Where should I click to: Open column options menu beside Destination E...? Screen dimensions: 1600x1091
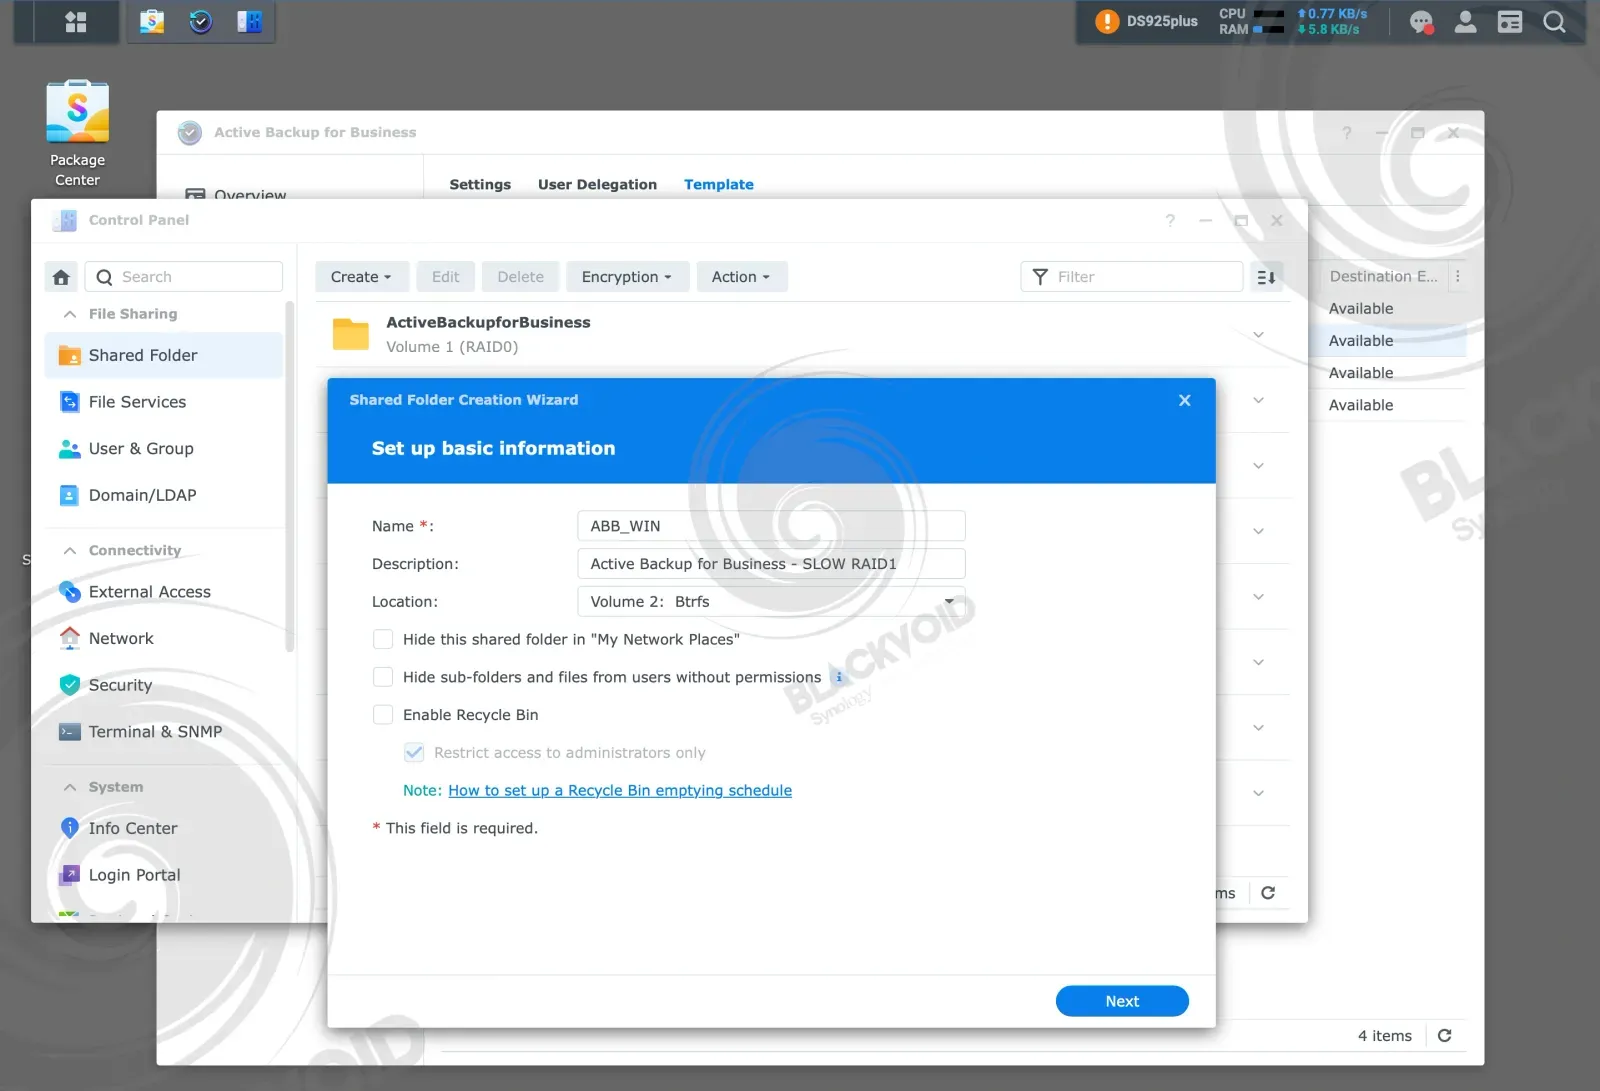coord(1458,276)
